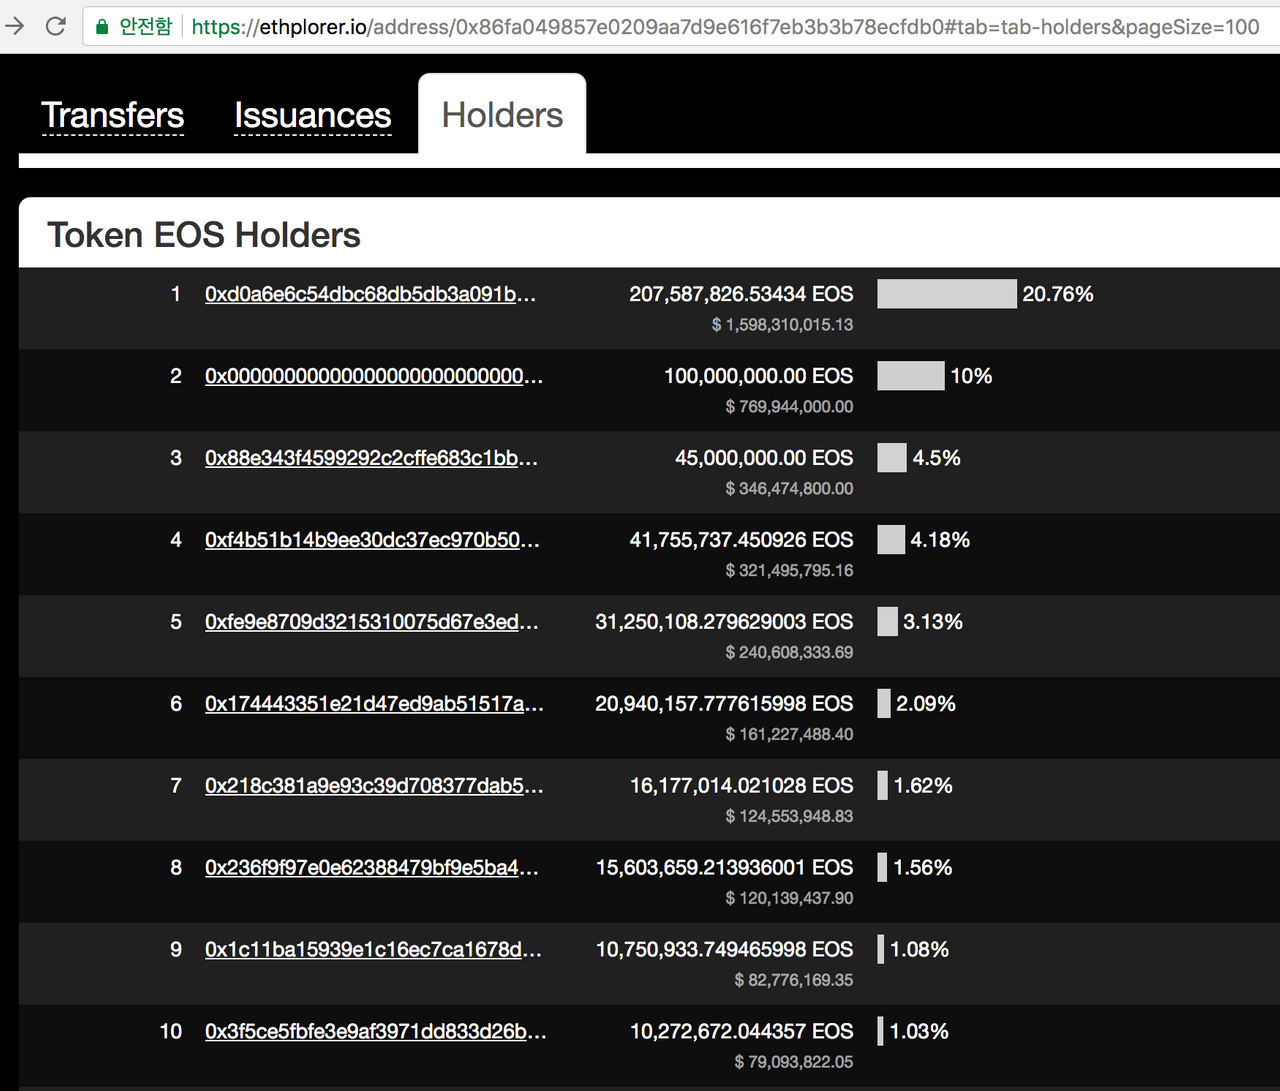Click the 16,177,014.021028 EOS balance
The width and height of the screenshot is (1280, 1091).
click(x=741, y=786)
